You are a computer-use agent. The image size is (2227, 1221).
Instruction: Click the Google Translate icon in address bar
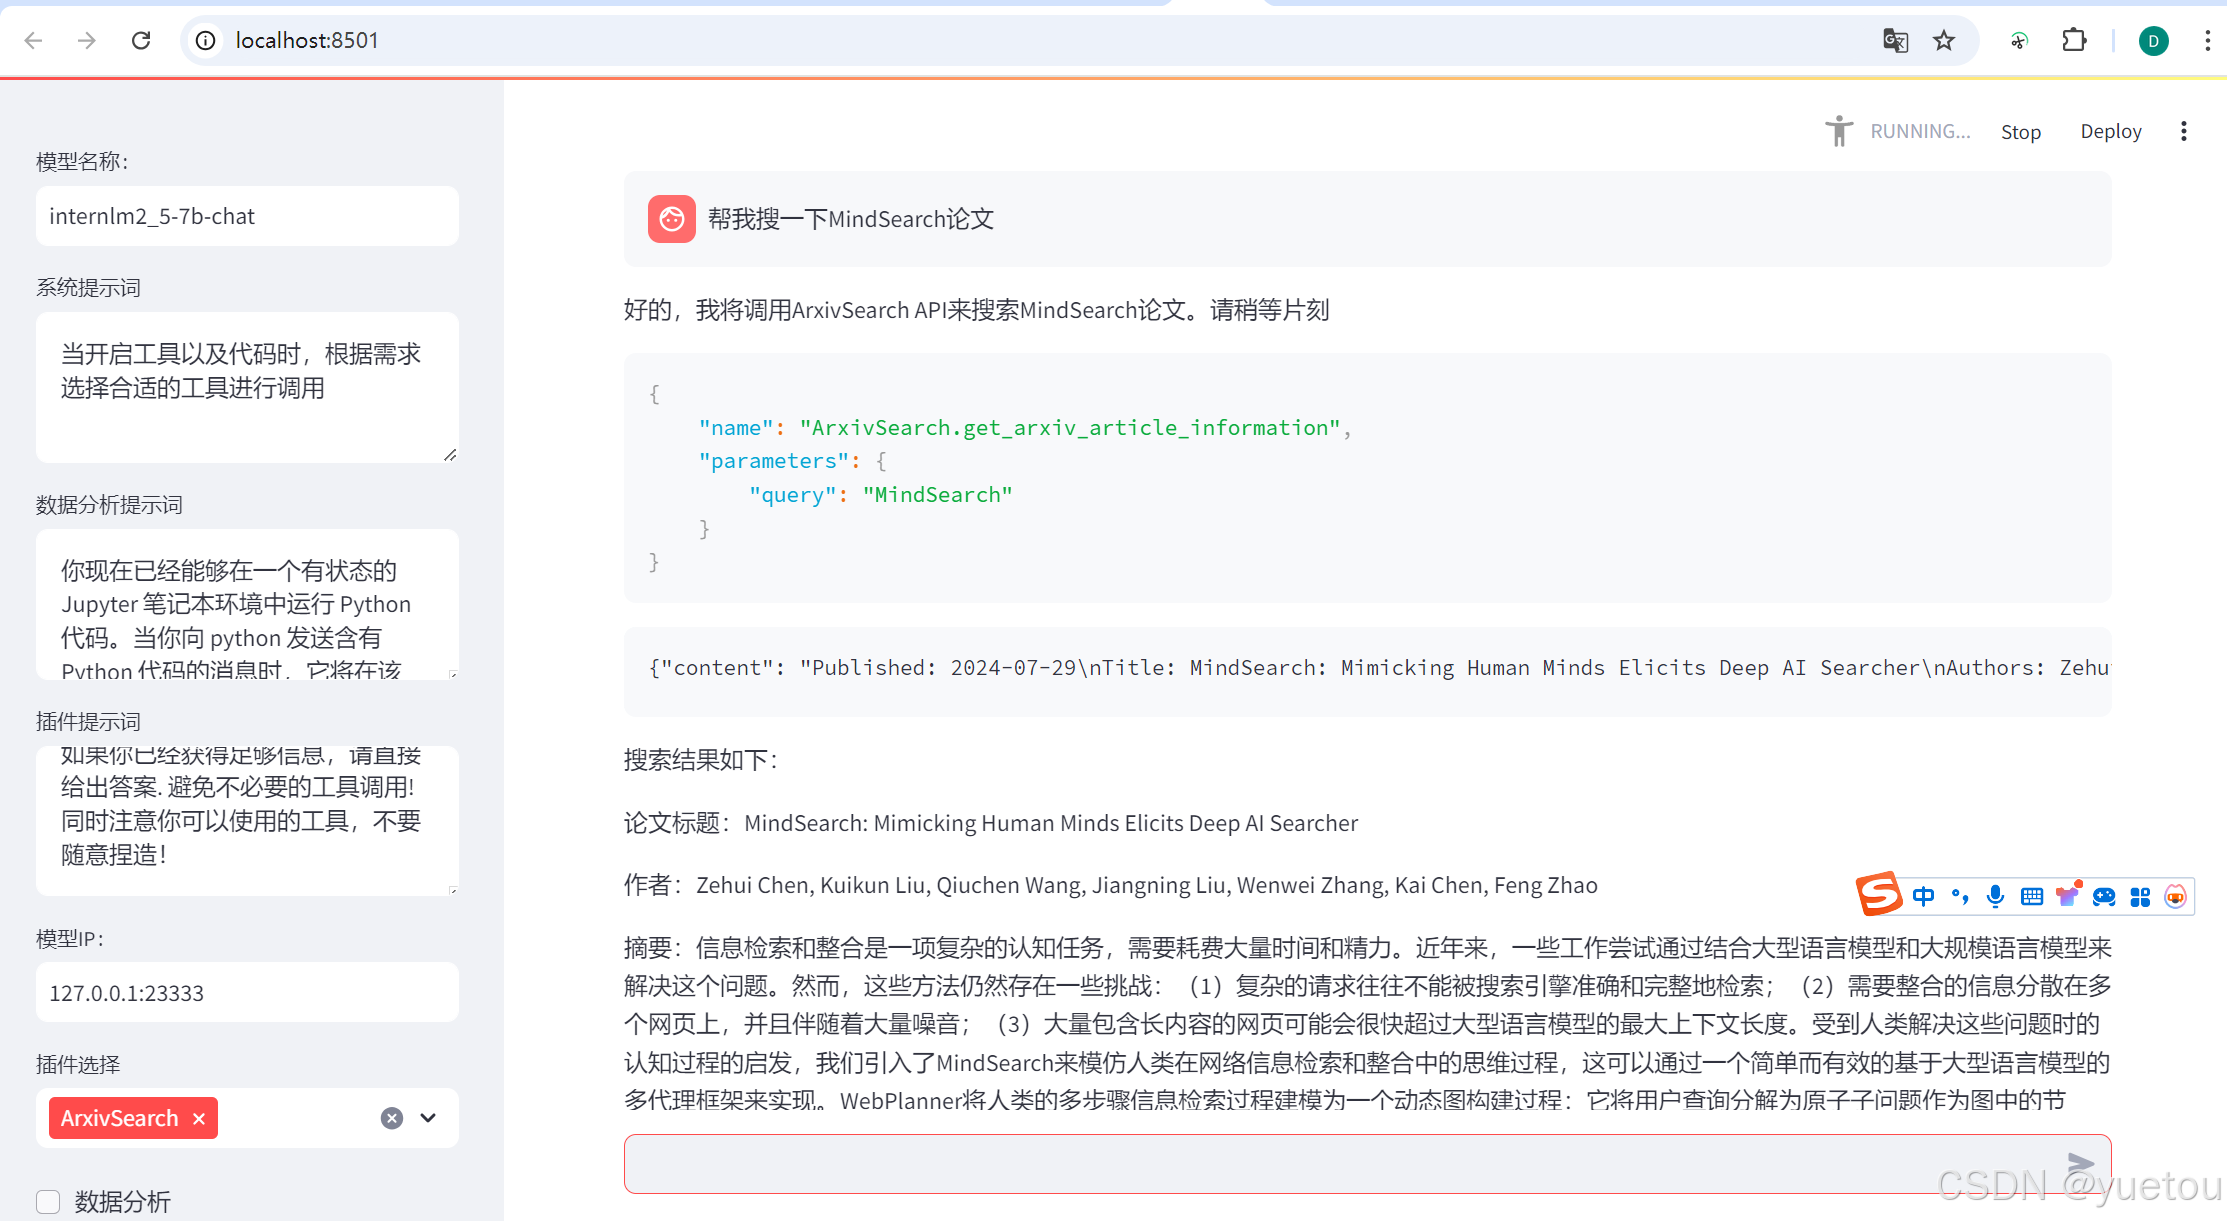1895,40
